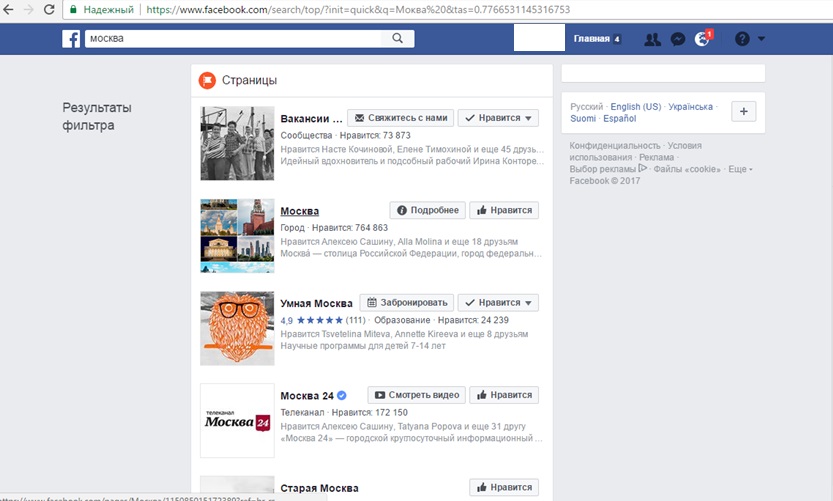Reload the page with the refresh icon
Screen dimensions: 833x501
49,10
